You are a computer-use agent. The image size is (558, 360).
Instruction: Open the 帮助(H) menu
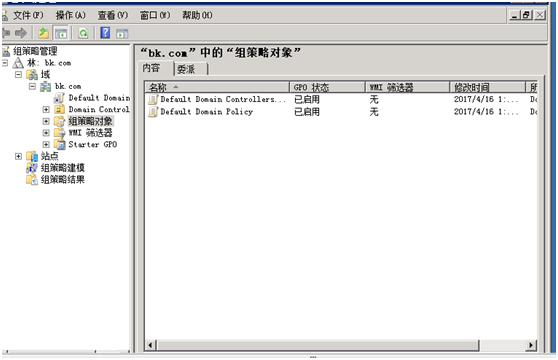[x=197, y=15]
